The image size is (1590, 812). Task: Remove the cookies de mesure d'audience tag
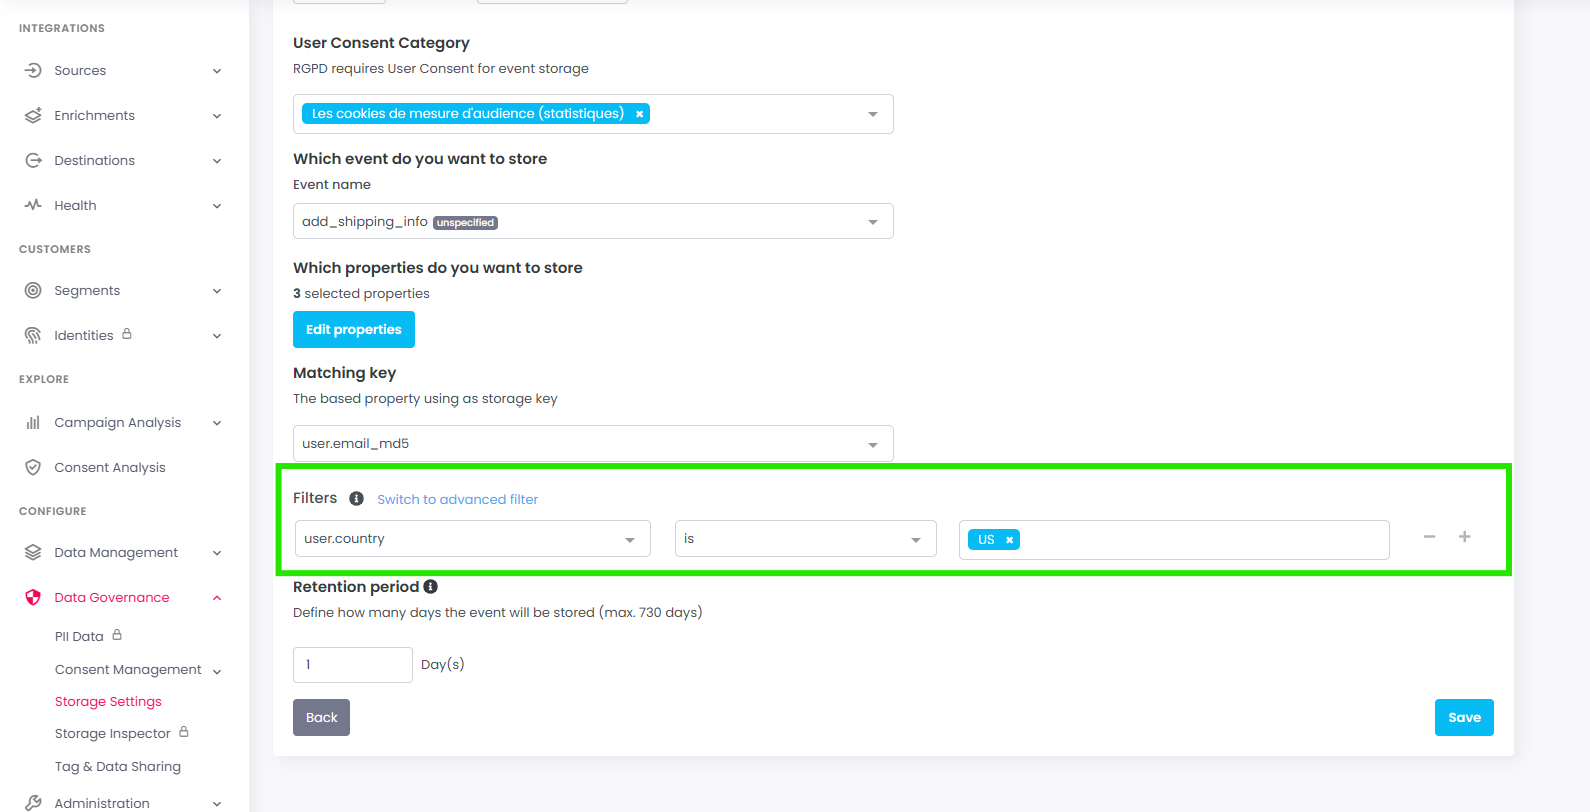(x=639, y=114)
